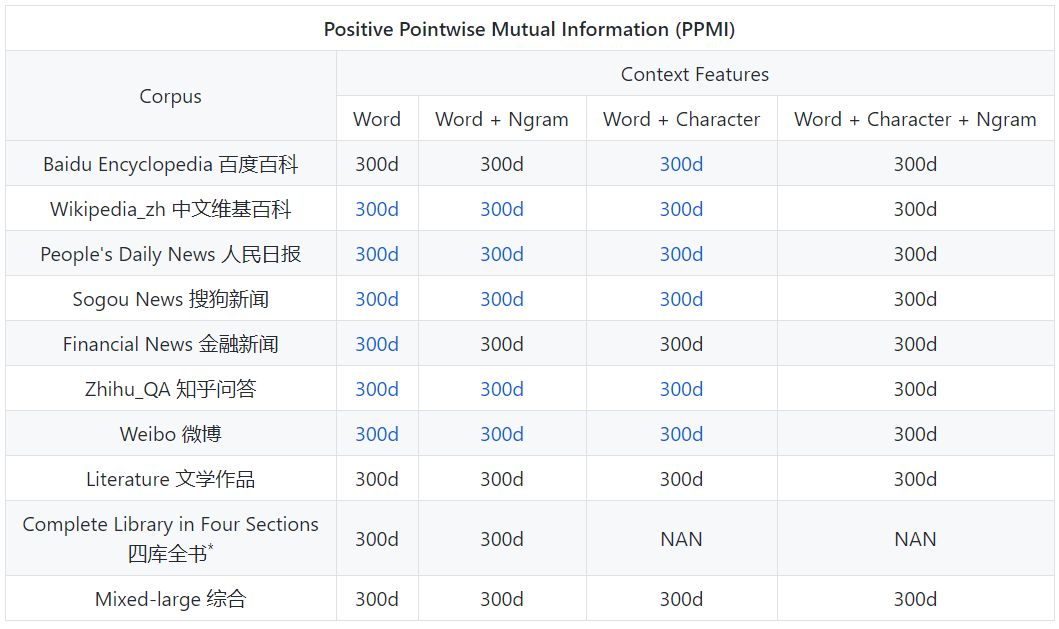Click Baidu Encyclopedia Word 300d cell
This screenshot has height=629, width=1059.
[377, 164]
